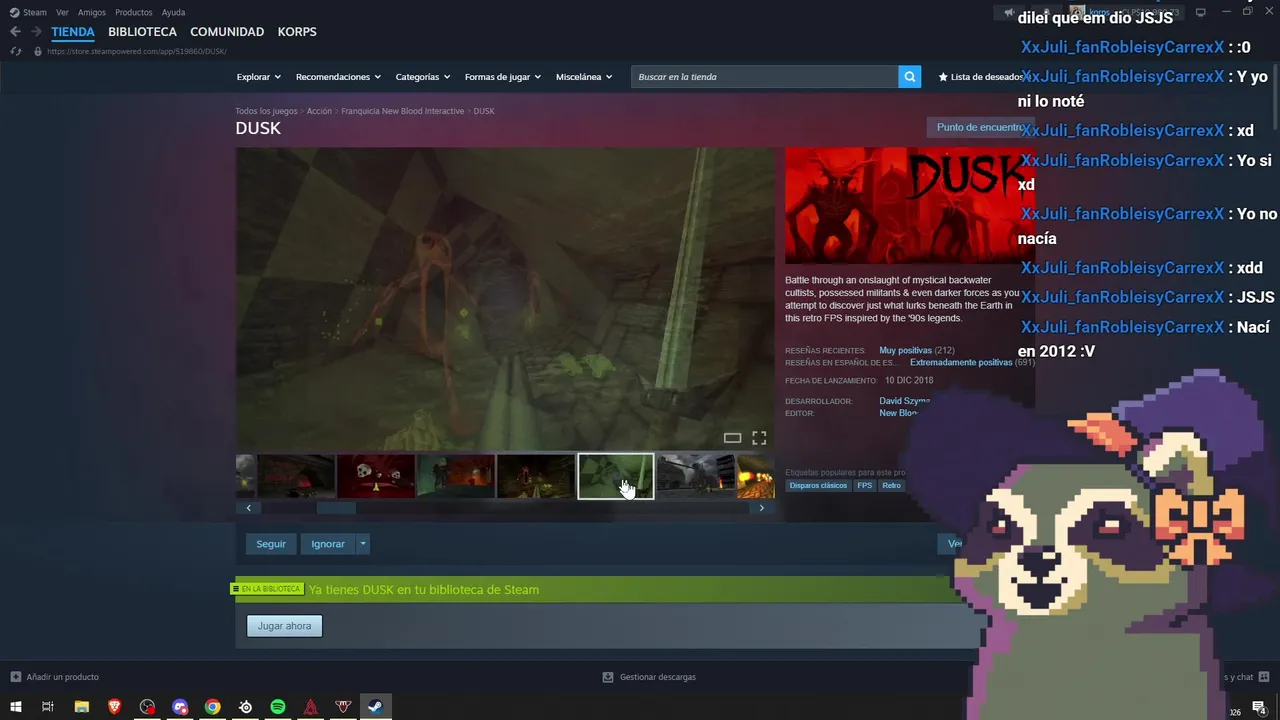Launch Brave browser from taskbar
This screenshot has height=720, width=1280.
[x=114, y=707]
